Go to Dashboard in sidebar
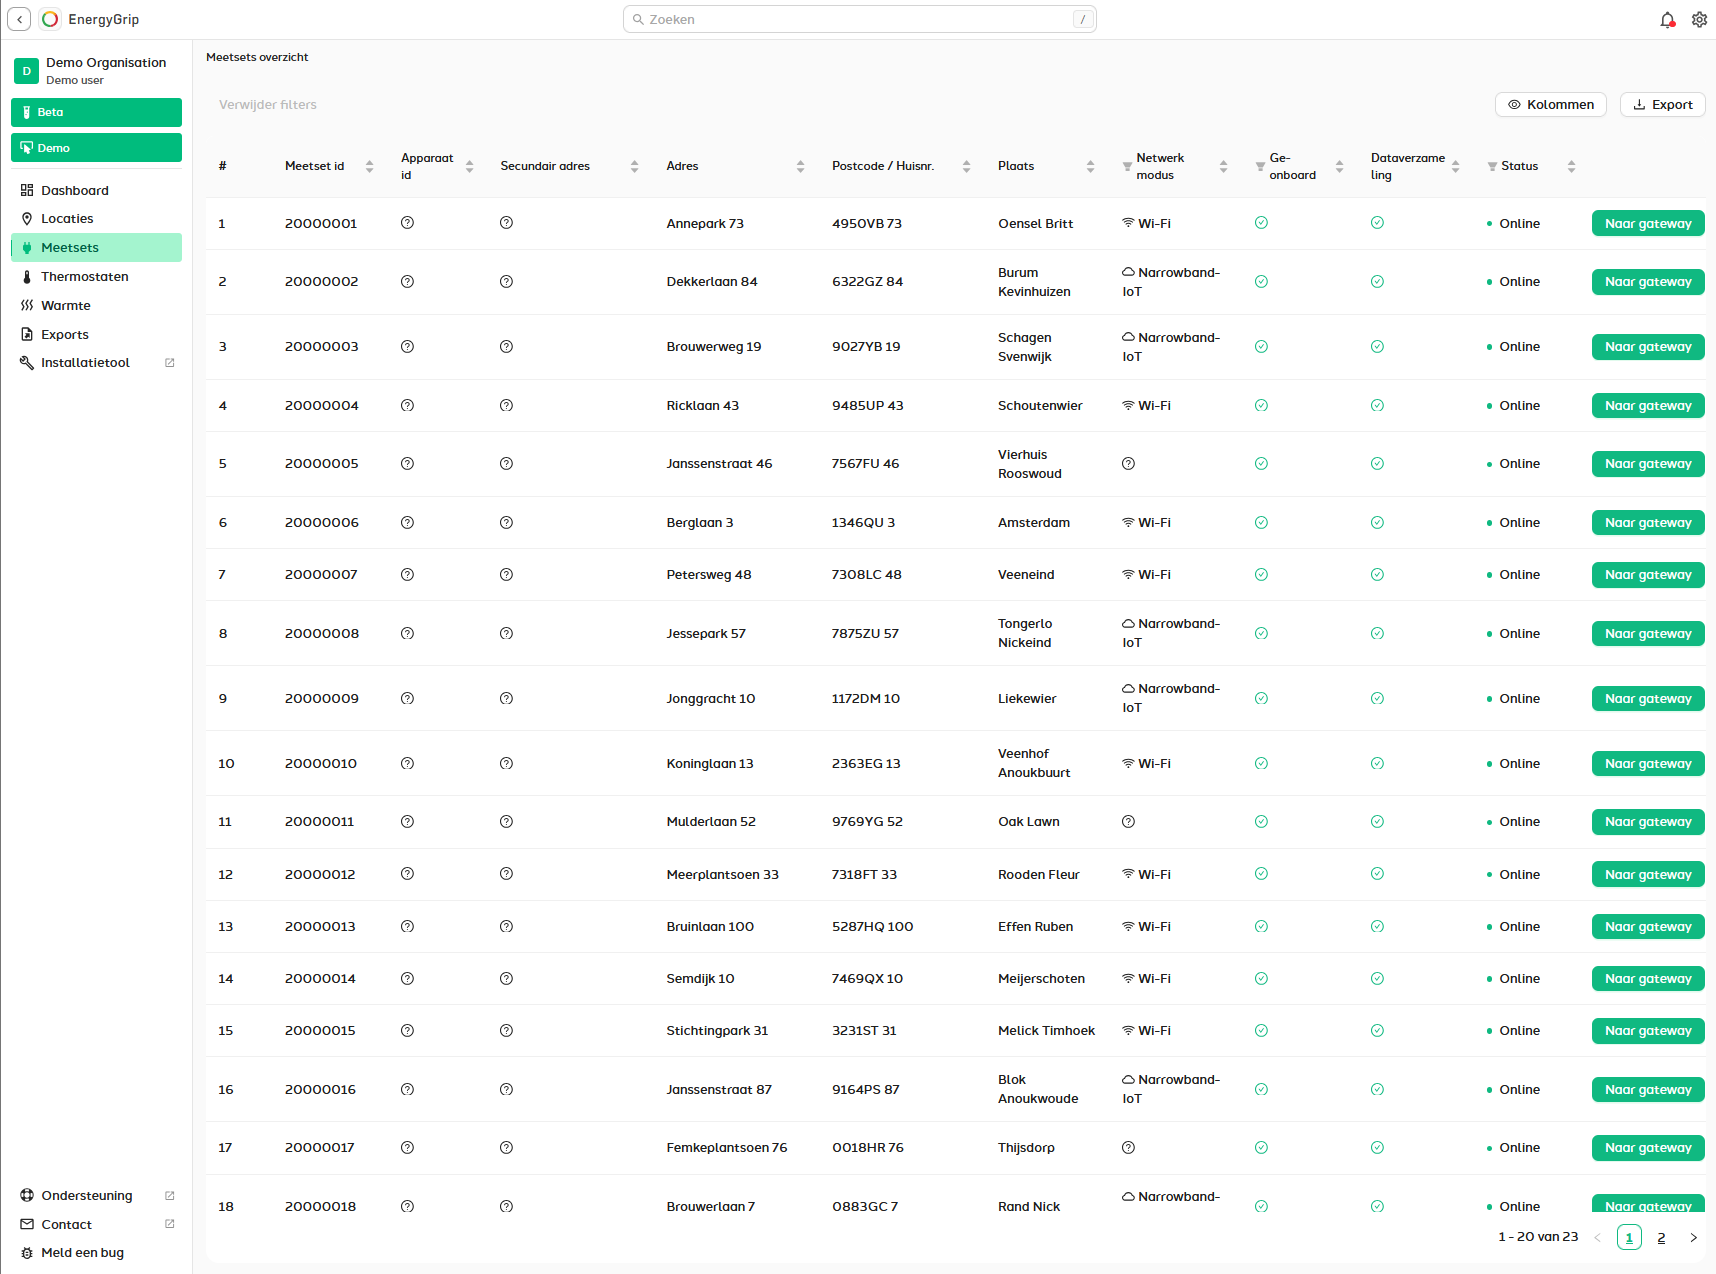The image size is (1716, 1274). tap(74, 191)
